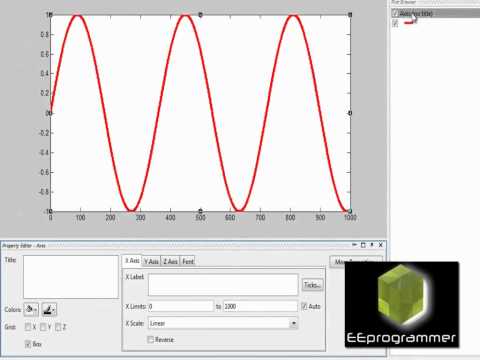Uncheck the Auto X limits checkbox

pos(304,306)
